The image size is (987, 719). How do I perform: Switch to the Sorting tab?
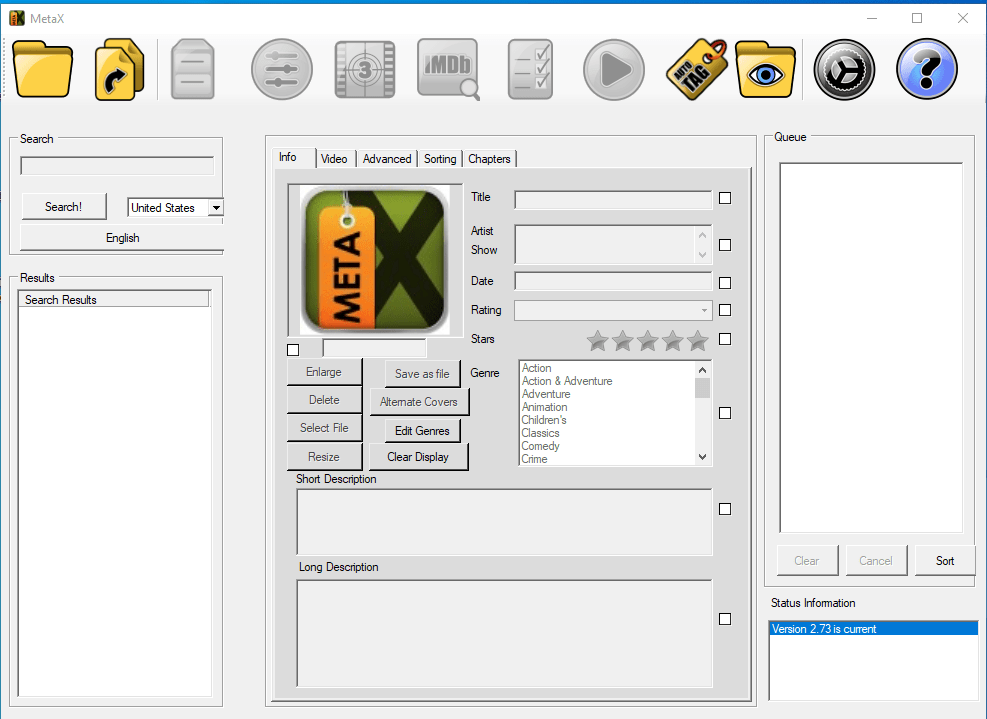(440, 159)
